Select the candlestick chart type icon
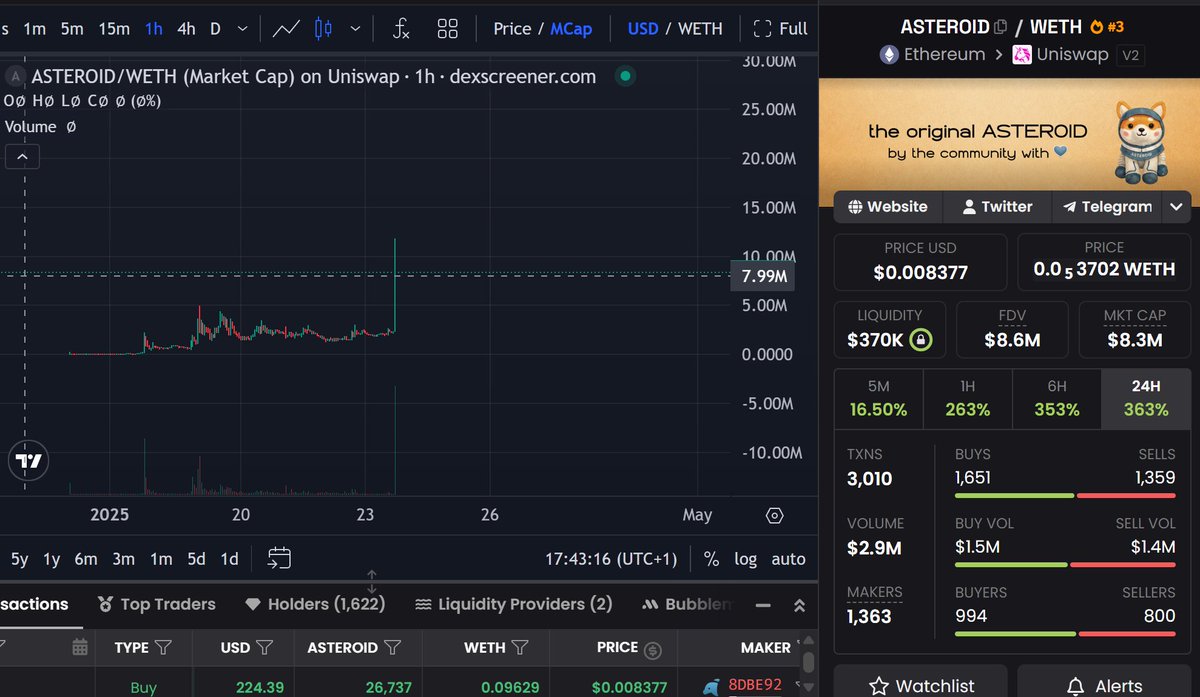1200x697 pixels. pyautogui.click(x=323, y=28)
